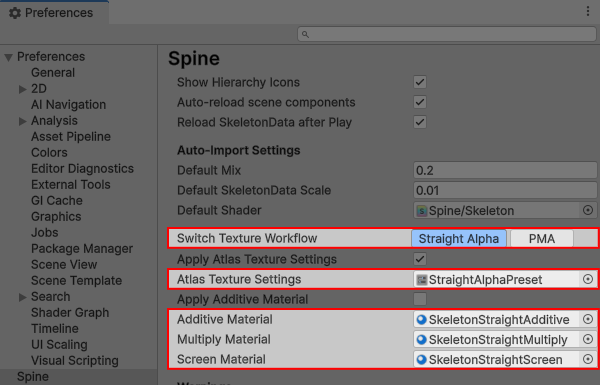Image resolution: width=600 pixels, height=385 pixels.
Task: Switch texture workflow to PMA
Action: point(541,238)
